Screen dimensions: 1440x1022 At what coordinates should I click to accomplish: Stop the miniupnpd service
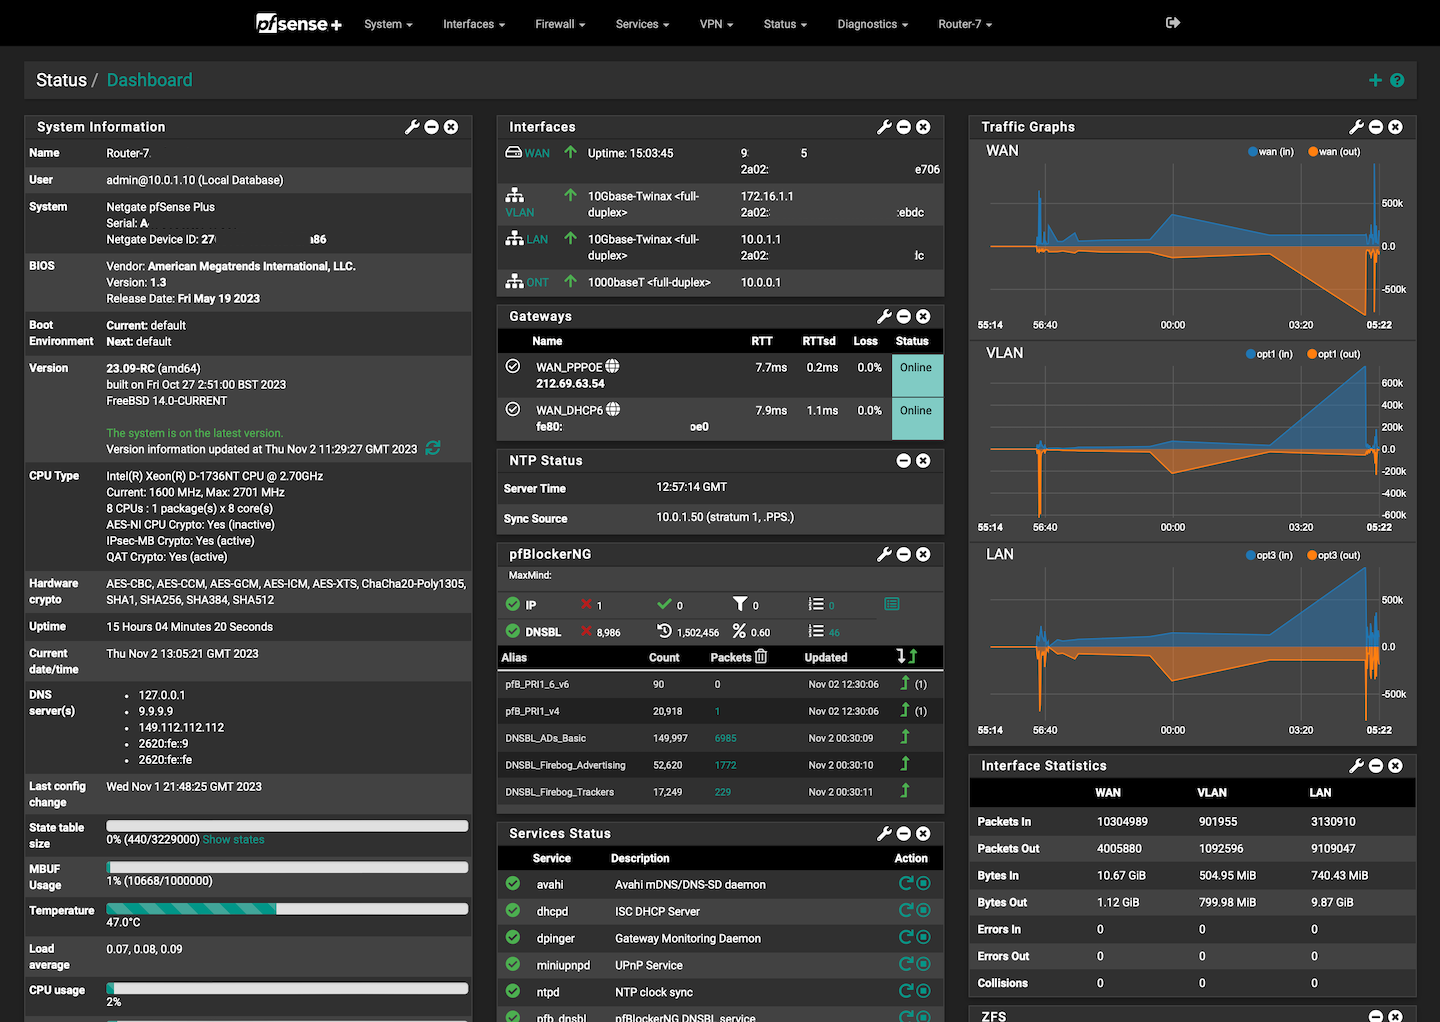924,964
